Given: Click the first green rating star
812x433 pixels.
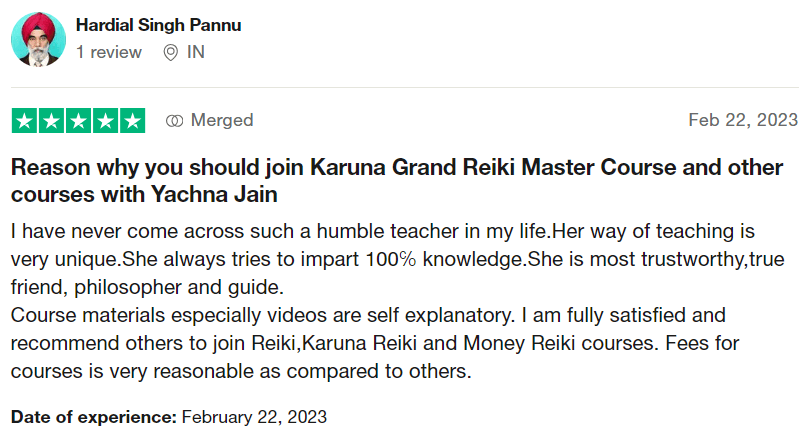Looking at the screenshot, I should point(24,121).
